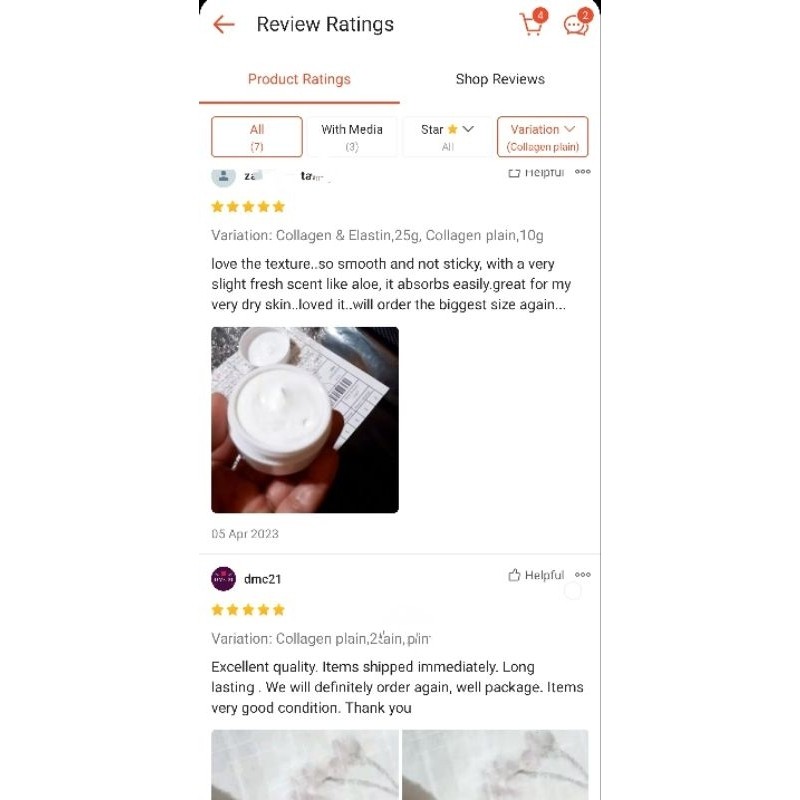Open dmc21's second review photo

pos(495,765)
